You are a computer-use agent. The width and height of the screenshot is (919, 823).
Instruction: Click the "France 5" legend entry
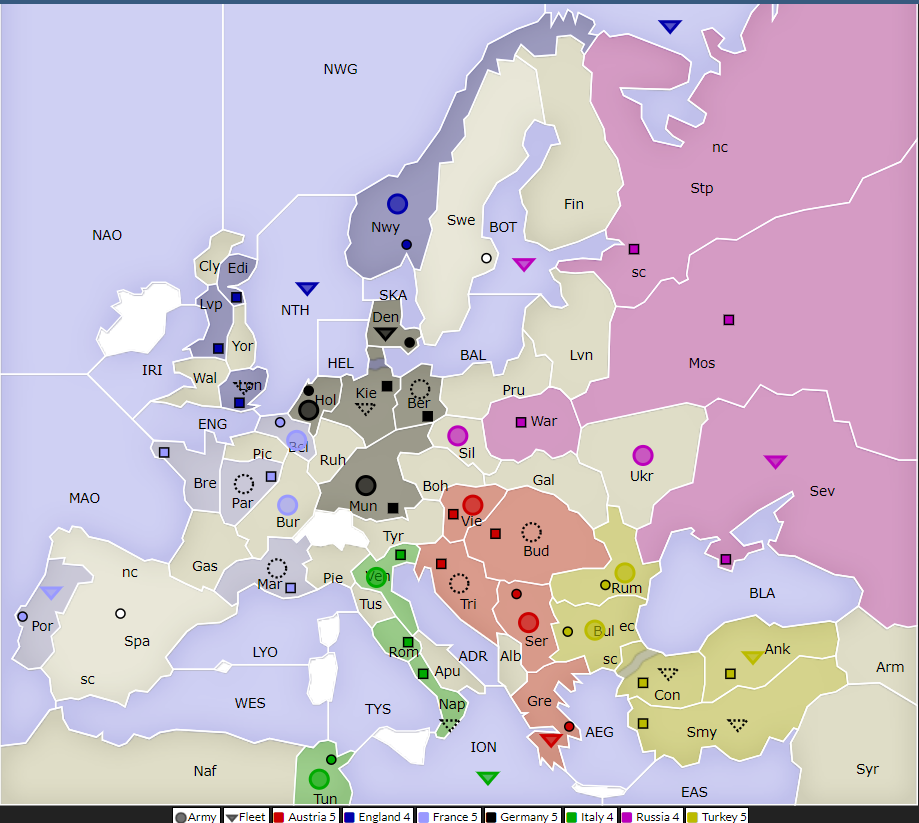[x=449, y=817]
